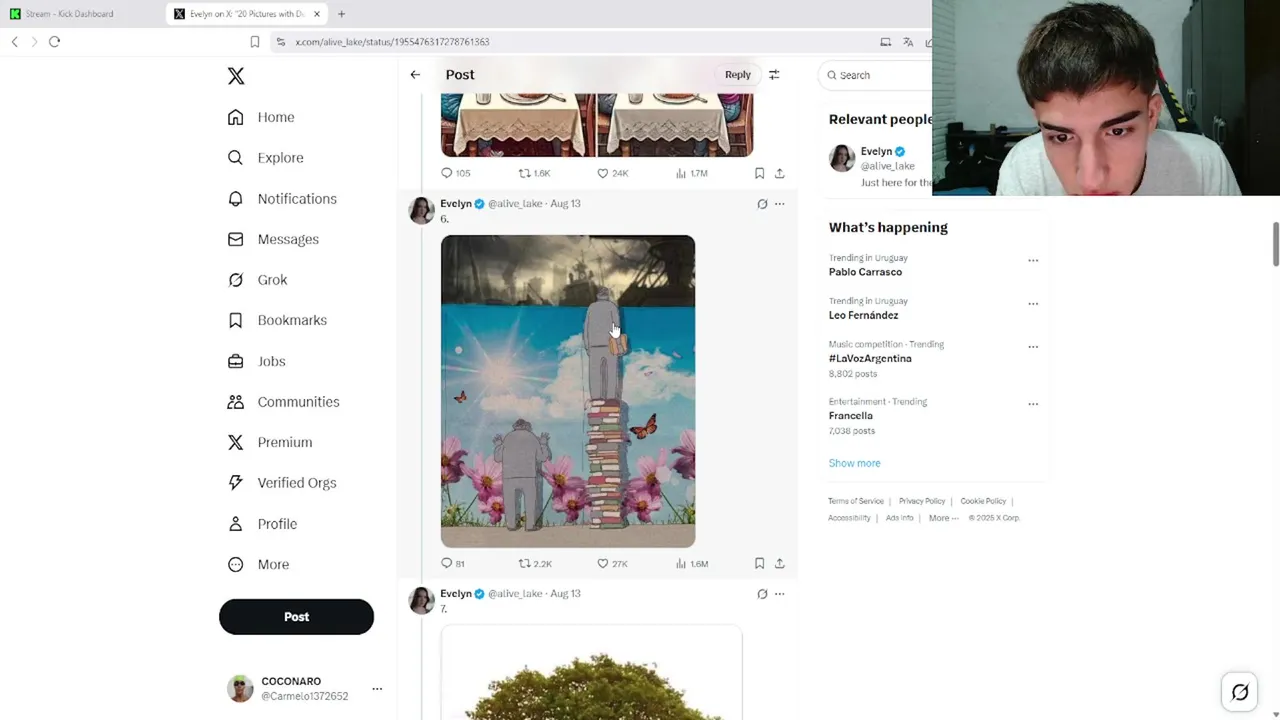Viewport: 1280px width, 720px height.
Task: Open Pablo Carrasco trending topic
Action: tap(865, 272)
